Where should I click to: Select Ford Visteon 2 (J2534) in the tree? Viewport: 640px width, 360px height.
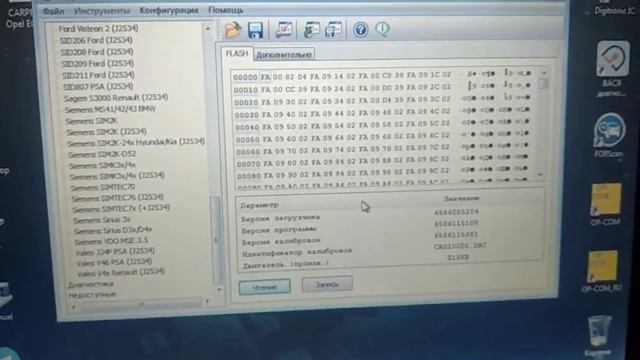[98, 29]
